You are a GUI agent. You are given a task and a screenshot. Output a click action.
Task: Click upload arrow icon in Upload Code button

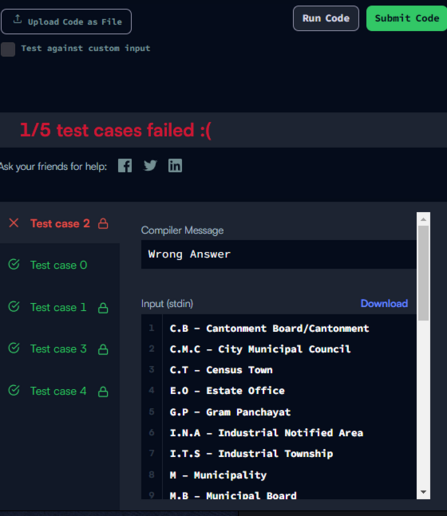tap(17, 20)
